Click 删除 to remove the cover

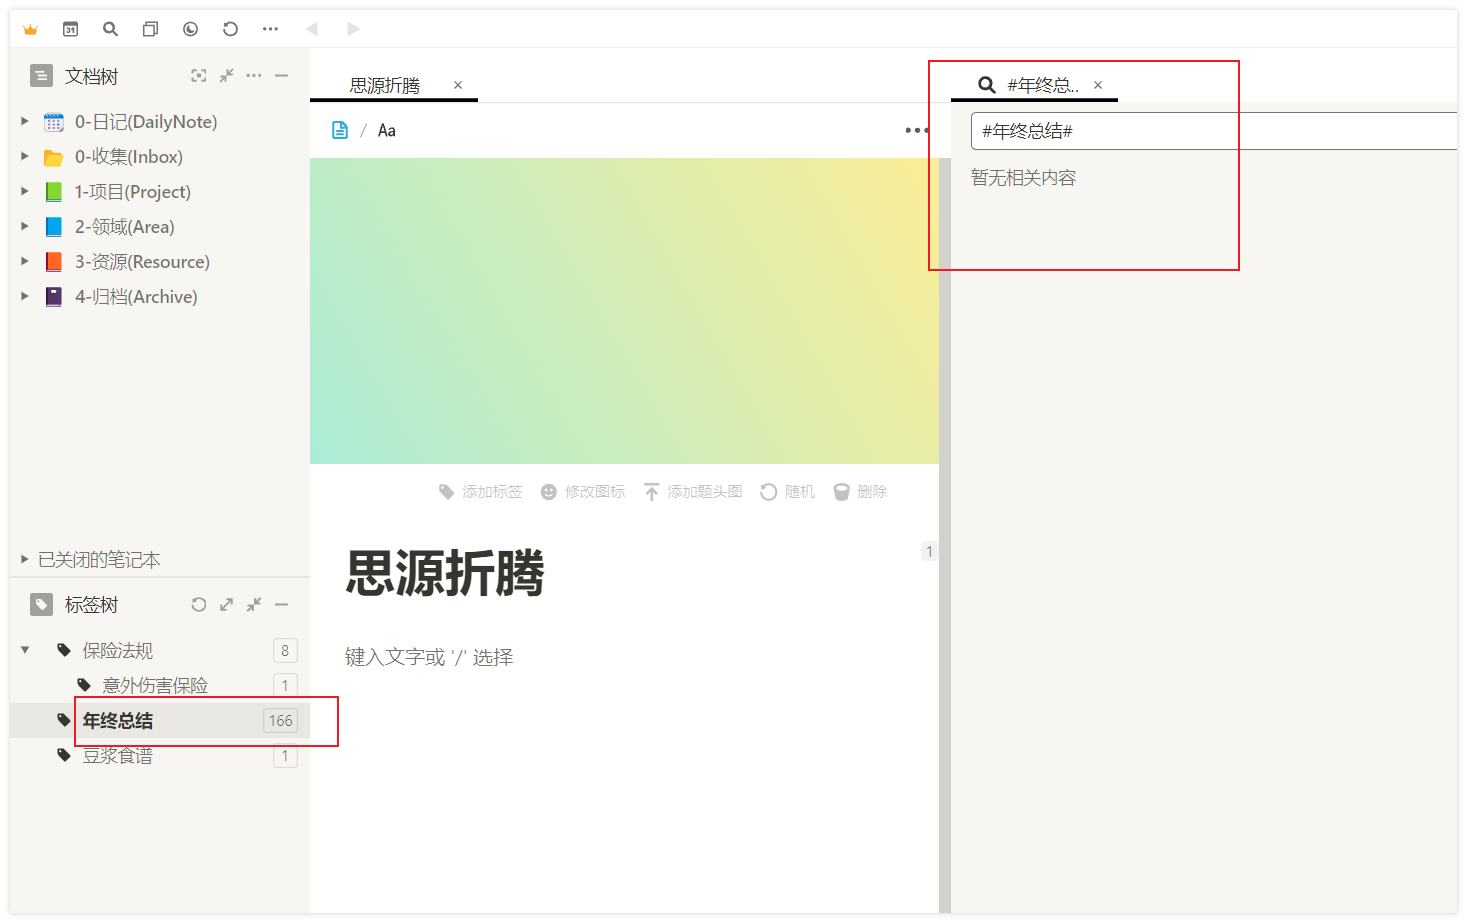[x=861, y=492]
